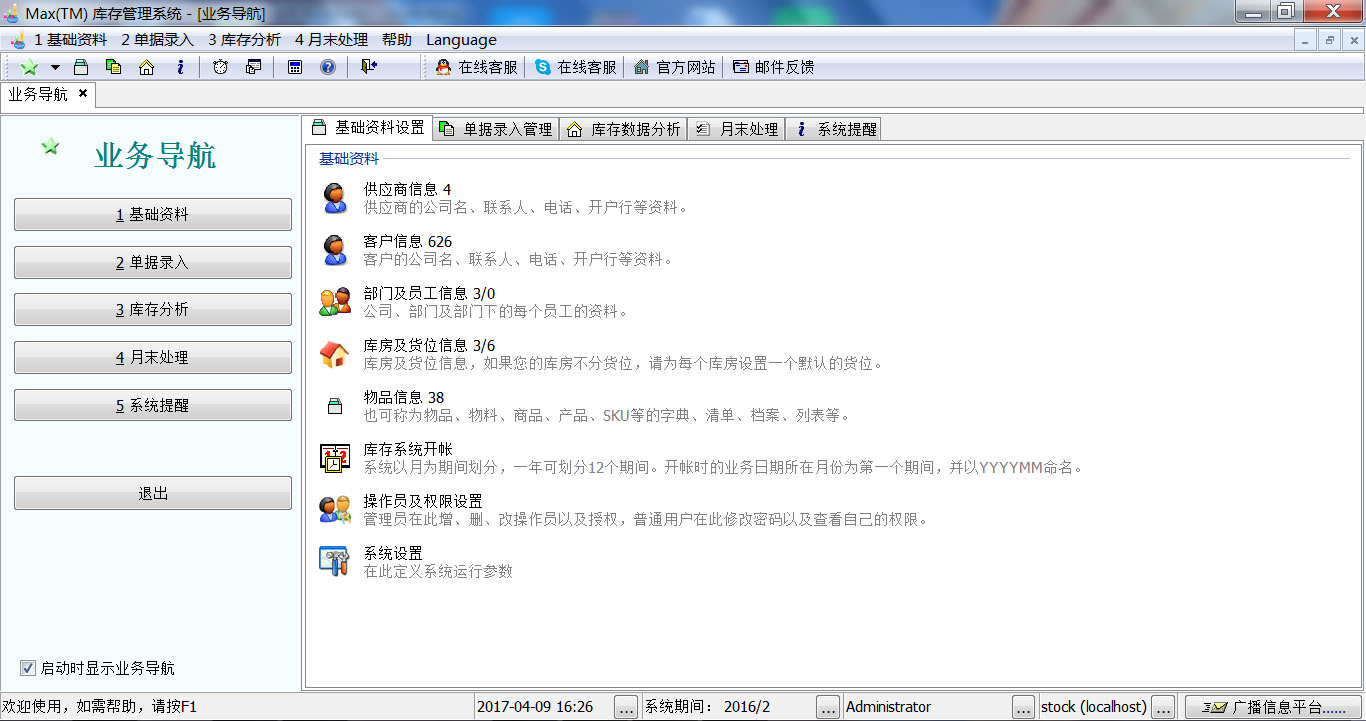This screenshot has height=721, width=1366.
Task: Open the 广播信息平台 status bar button
Action: pos(1274,707)
